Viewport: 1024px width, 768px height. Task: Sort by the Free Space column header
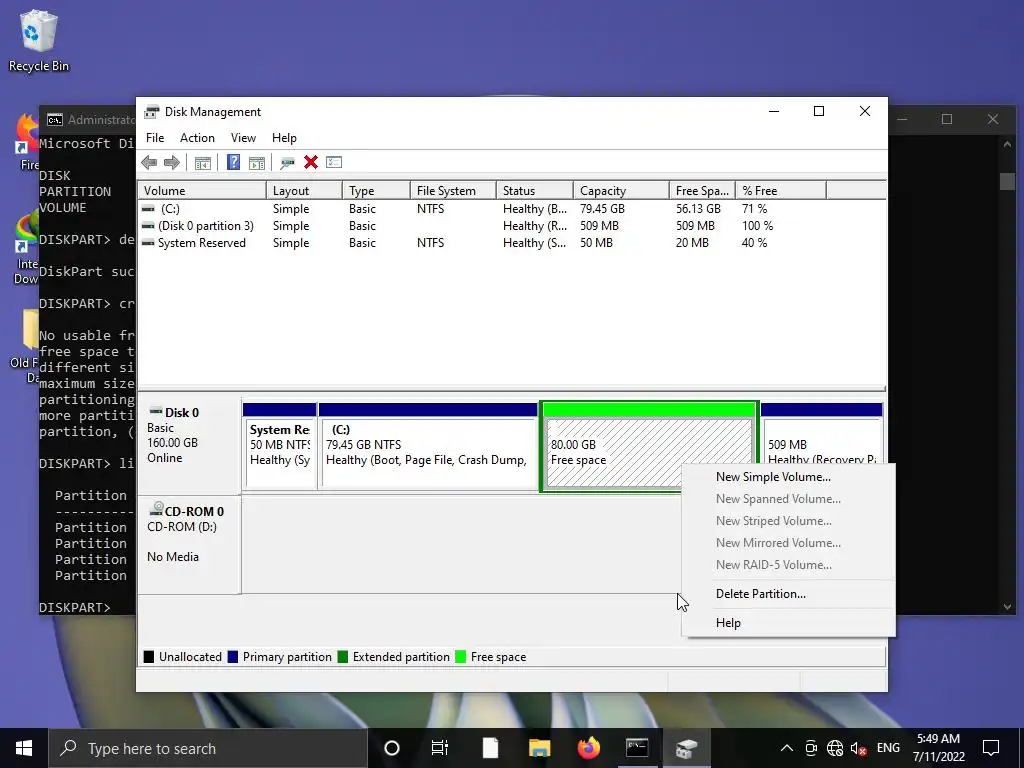tap(703, 191)
